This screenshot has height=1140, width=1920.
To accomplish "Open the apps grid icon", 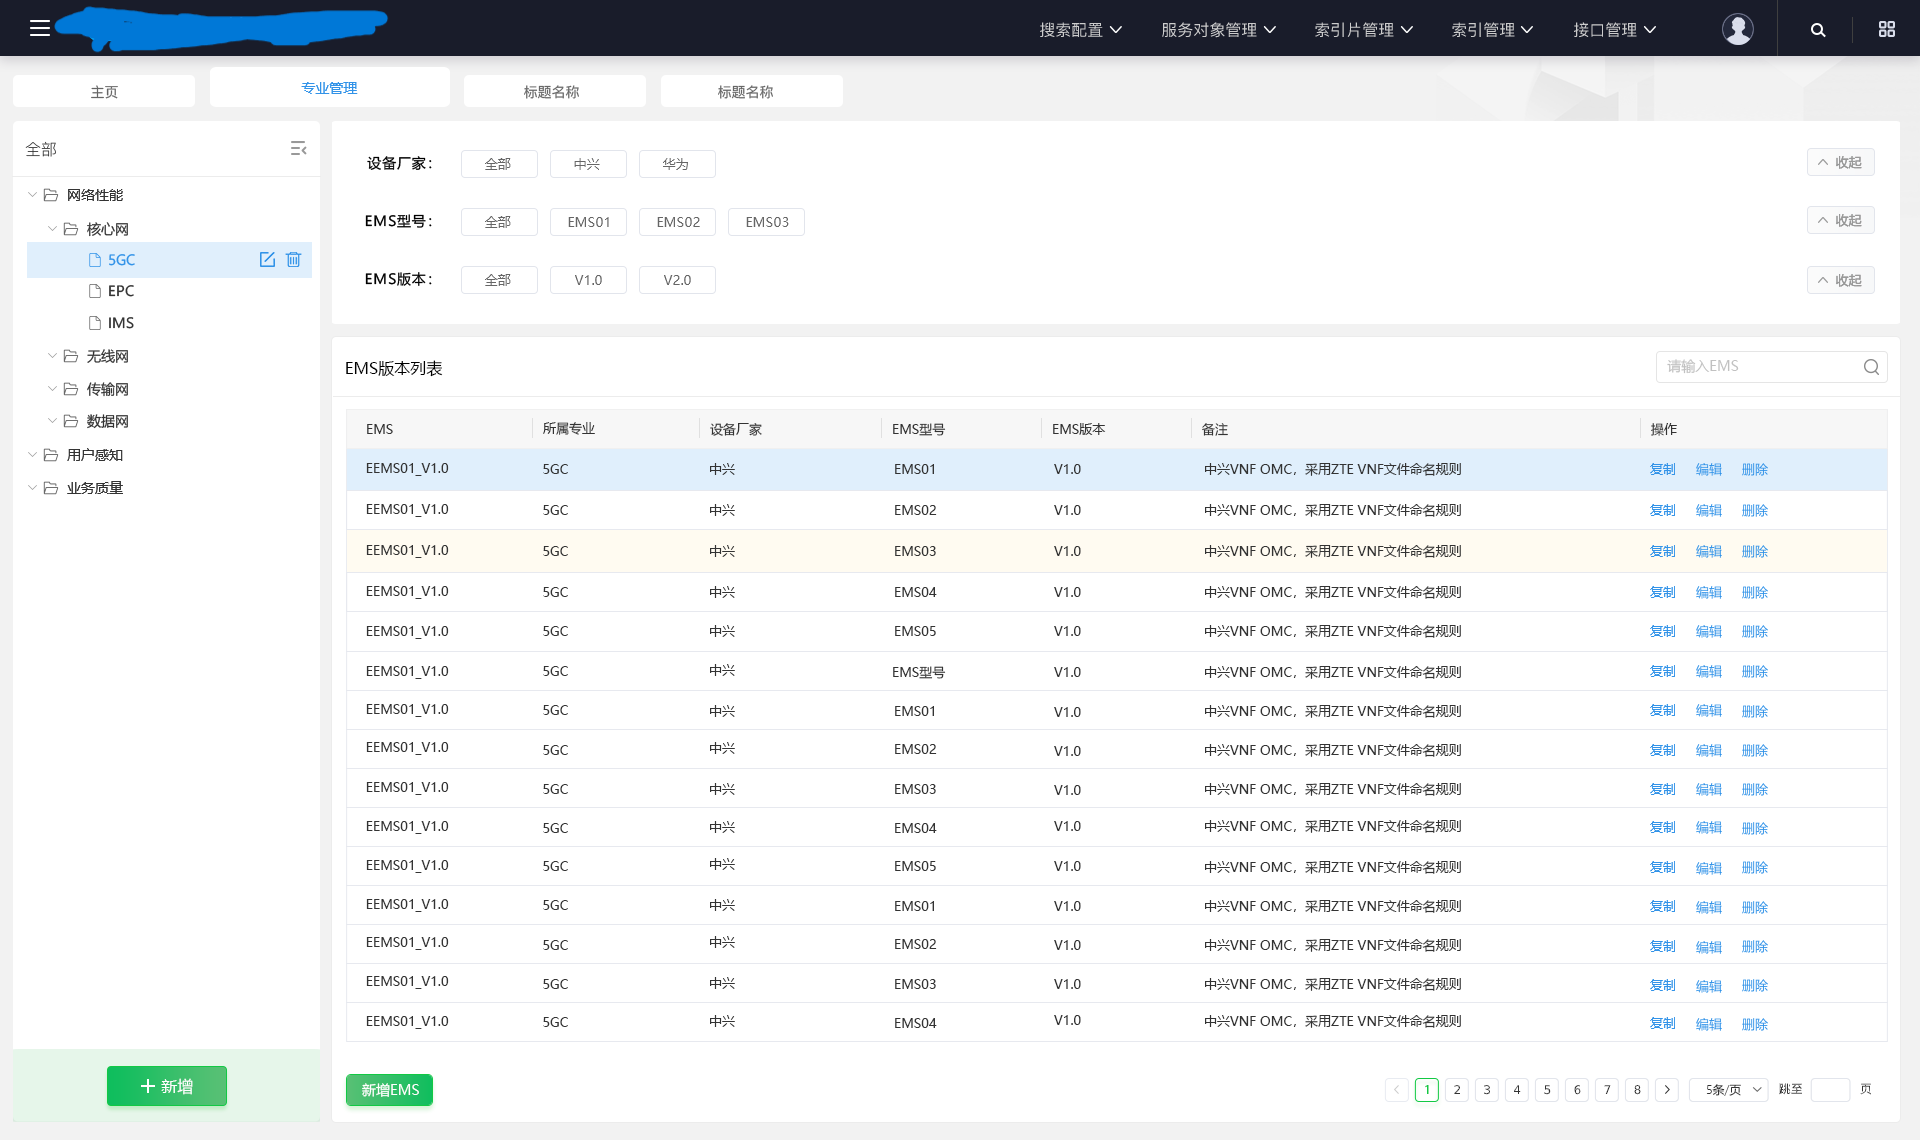I will tap(1887, 29).
